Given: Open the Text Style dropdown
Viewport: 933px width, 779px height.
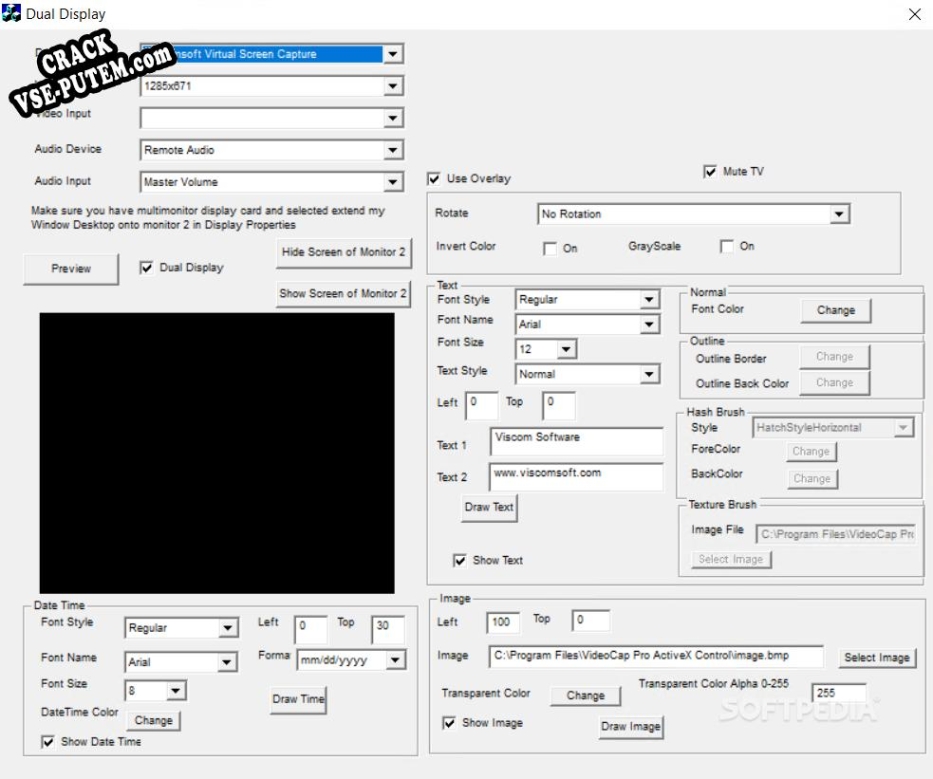Looking at the screenshot, I should 649,374.
